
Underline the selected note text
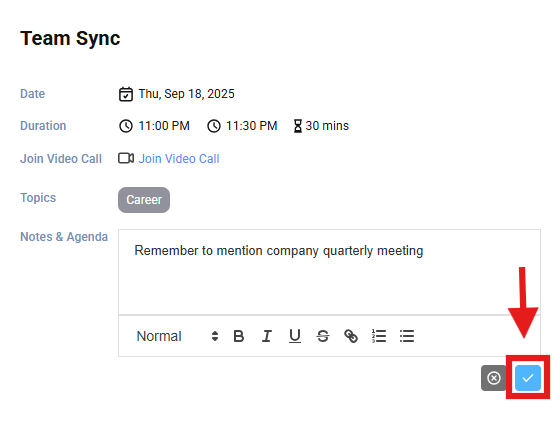tap(295, 336)
